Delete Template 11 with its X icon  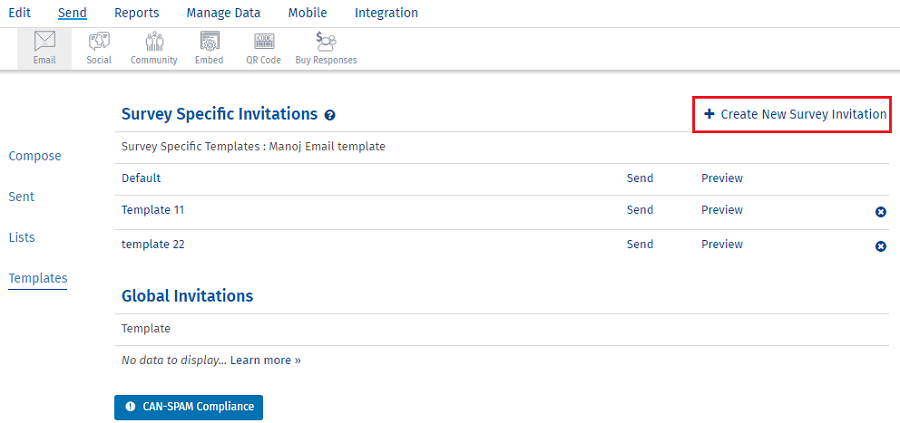click(880, 212)
